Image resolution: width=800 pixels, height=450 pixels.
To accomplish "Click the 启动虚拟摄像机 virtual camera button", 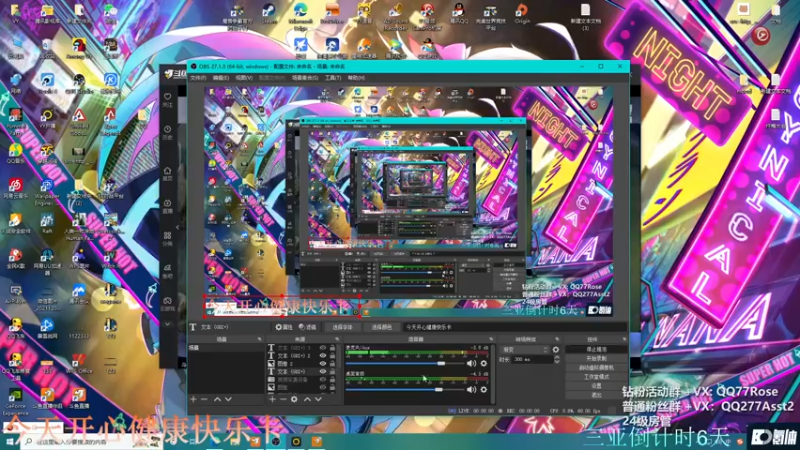I will (x=596, y=368).
